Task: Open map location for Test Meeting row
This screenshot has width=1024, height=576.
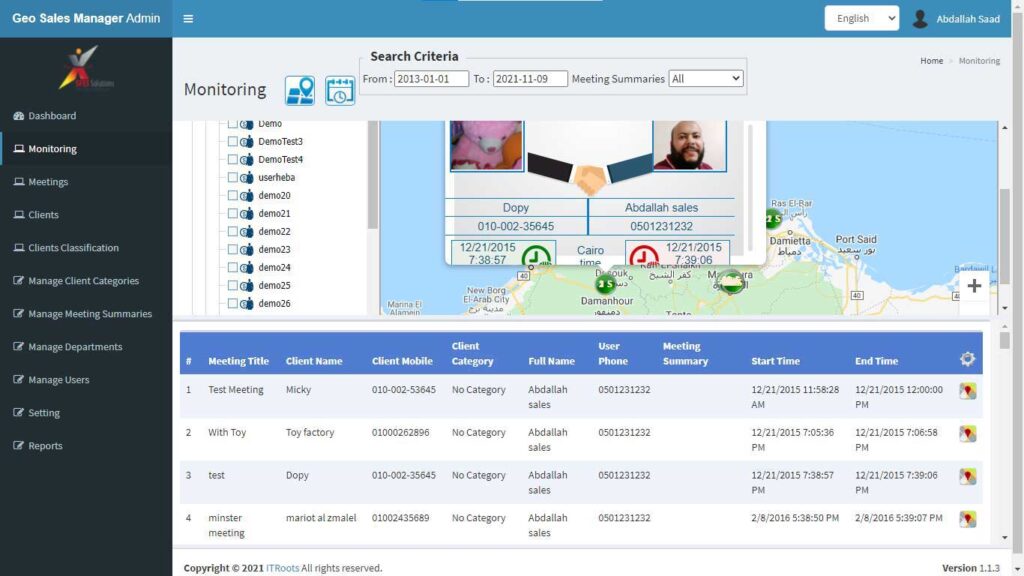Action: [967, 391]
